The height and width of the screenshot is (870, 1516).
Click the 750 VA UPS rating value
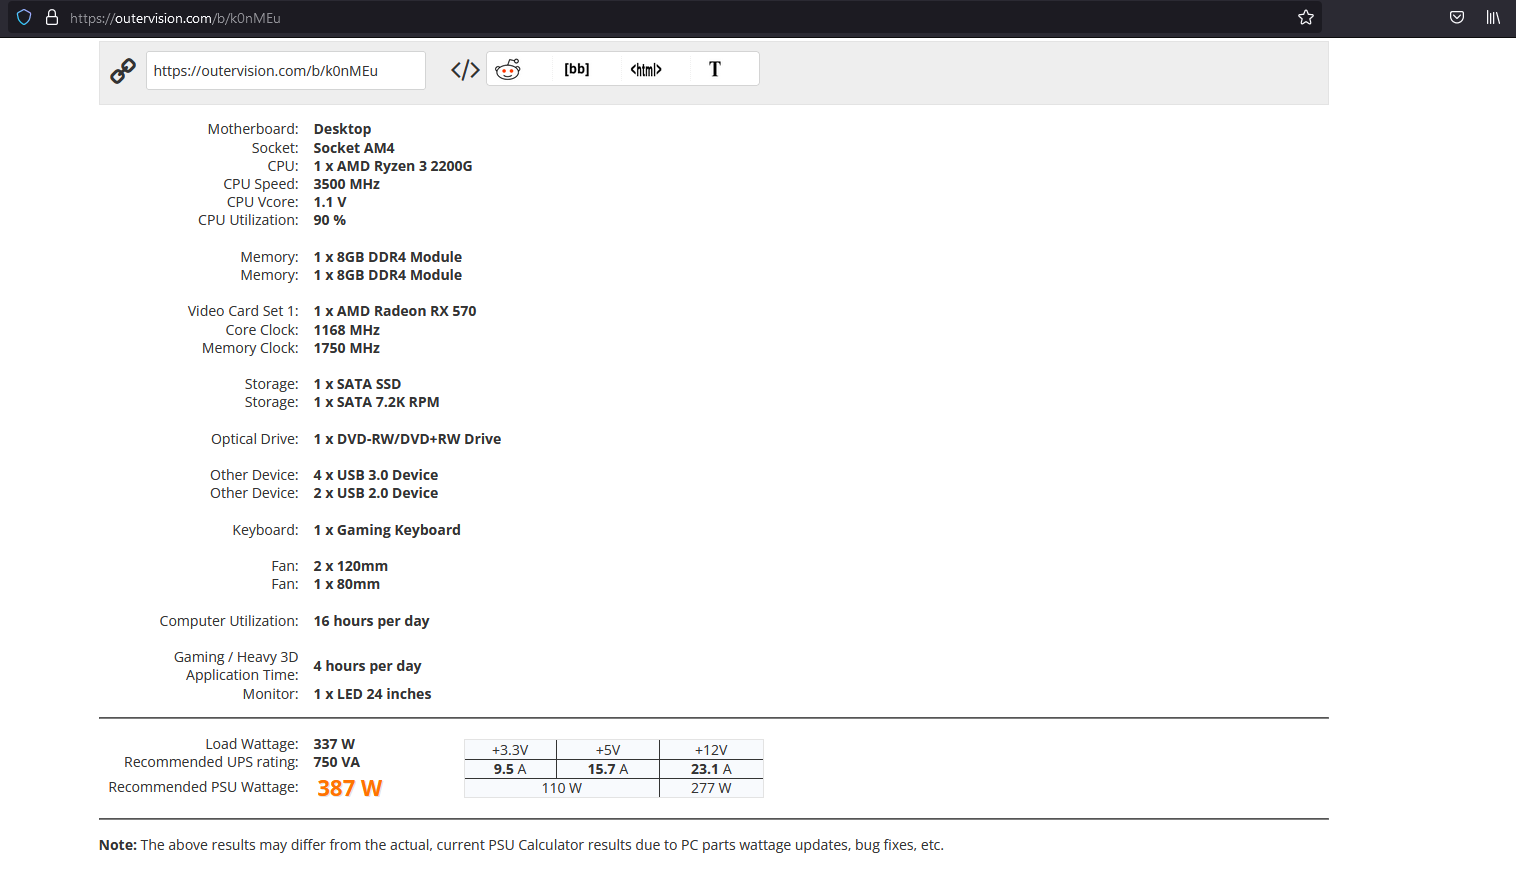coord(337,762)
